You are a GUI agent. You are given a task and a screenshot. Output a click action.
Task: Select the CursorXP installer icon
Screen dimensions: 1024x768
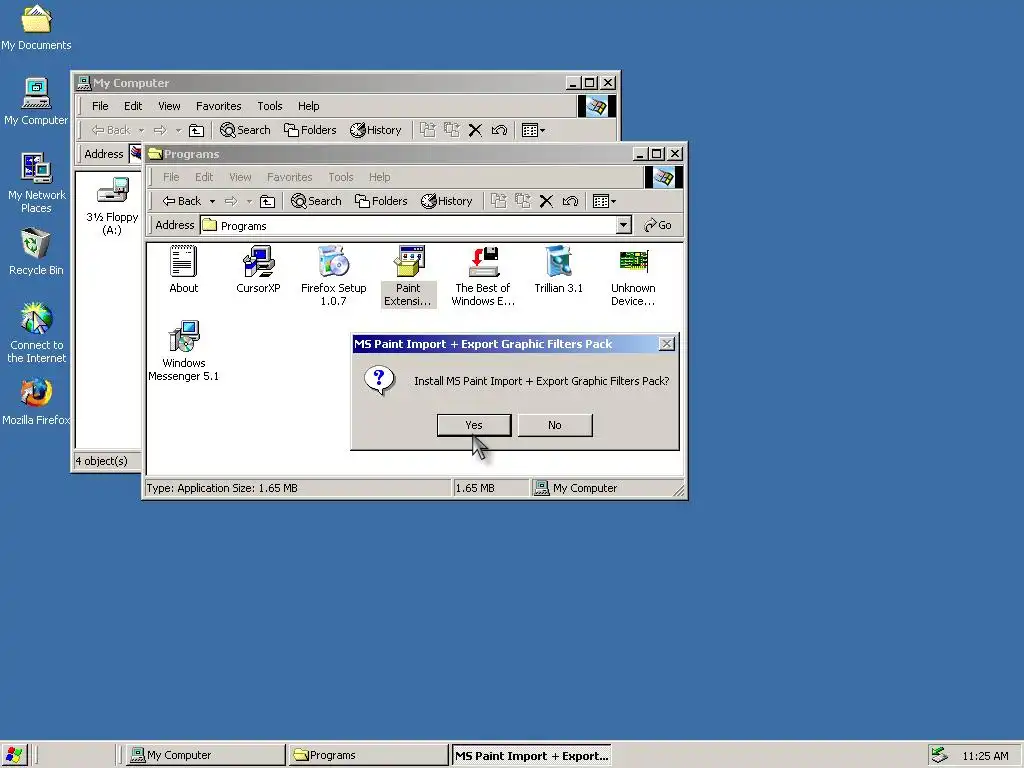point(258,270)
